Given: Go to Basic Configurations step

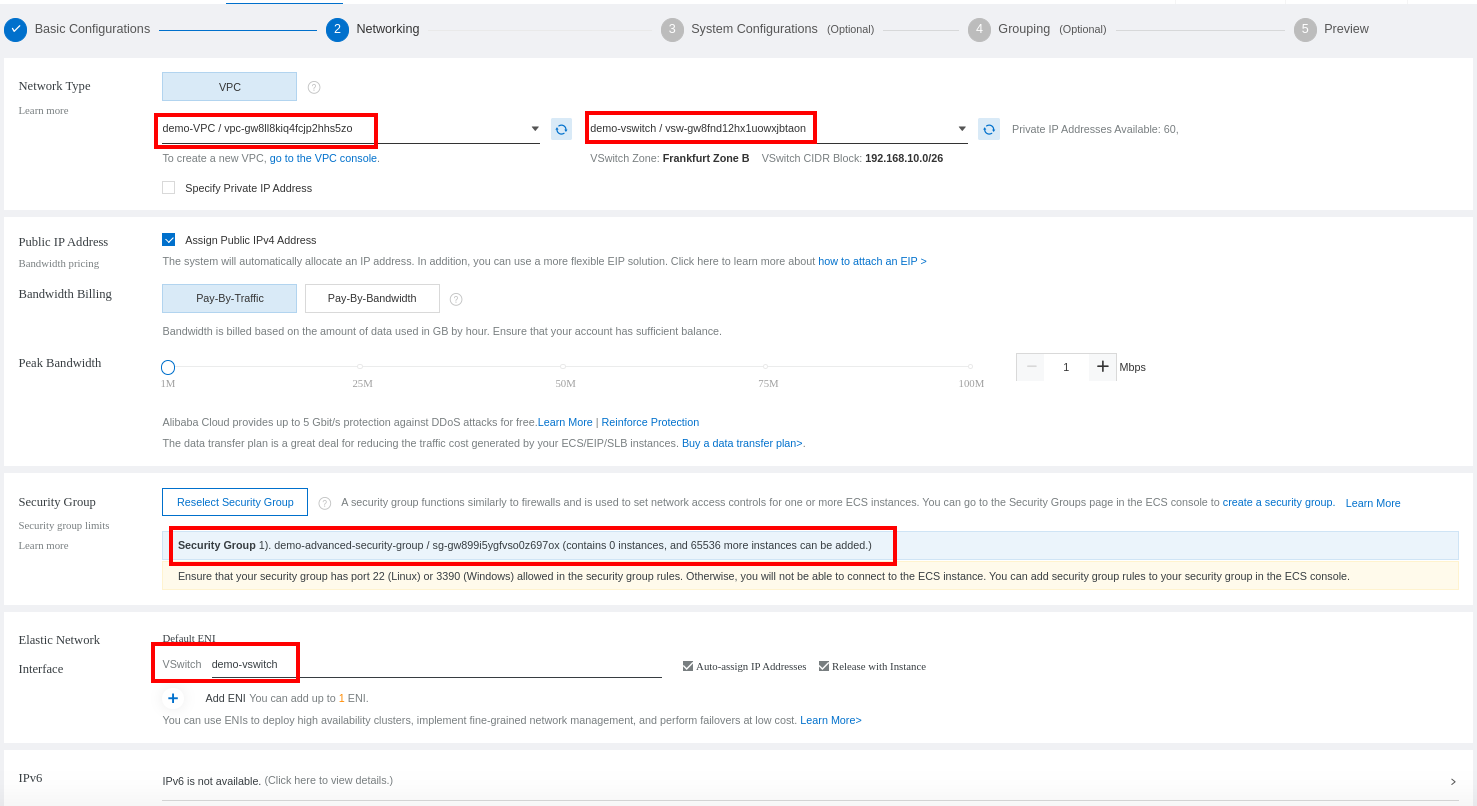Looking at the screenshot, I should tap(92, 29).
